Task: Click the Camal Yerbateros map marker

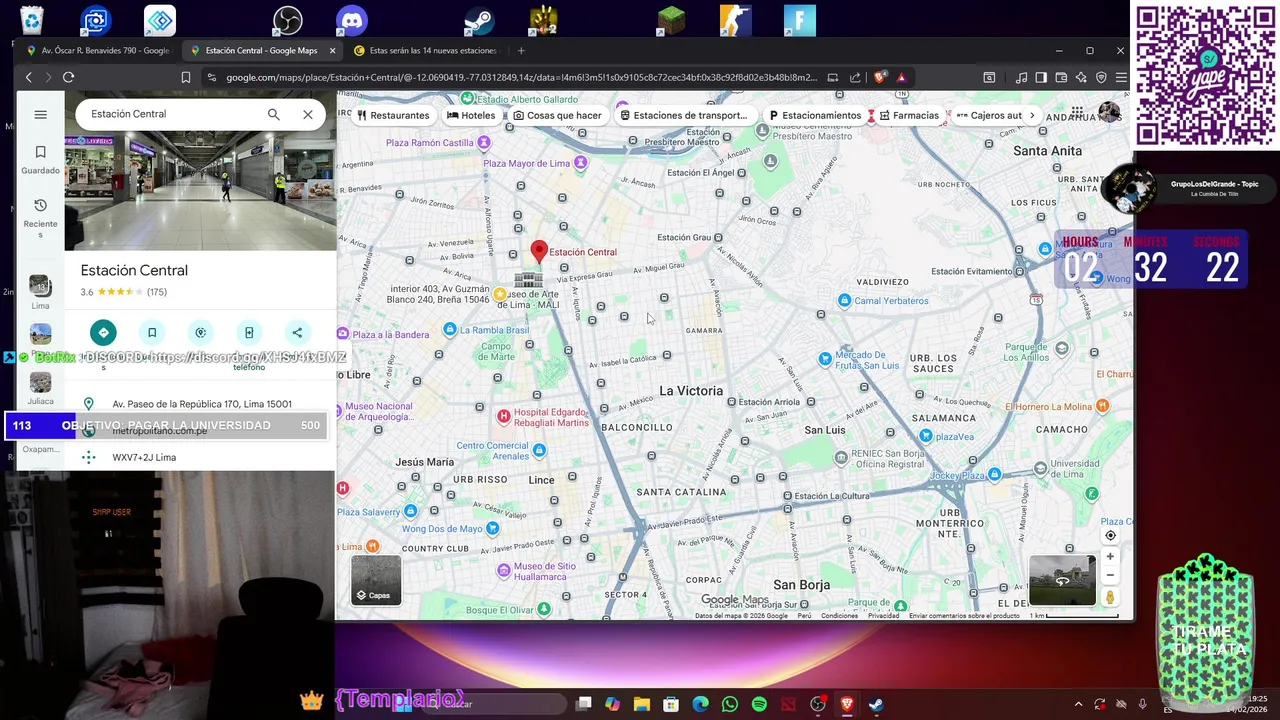Action: (x=845, y=300)
